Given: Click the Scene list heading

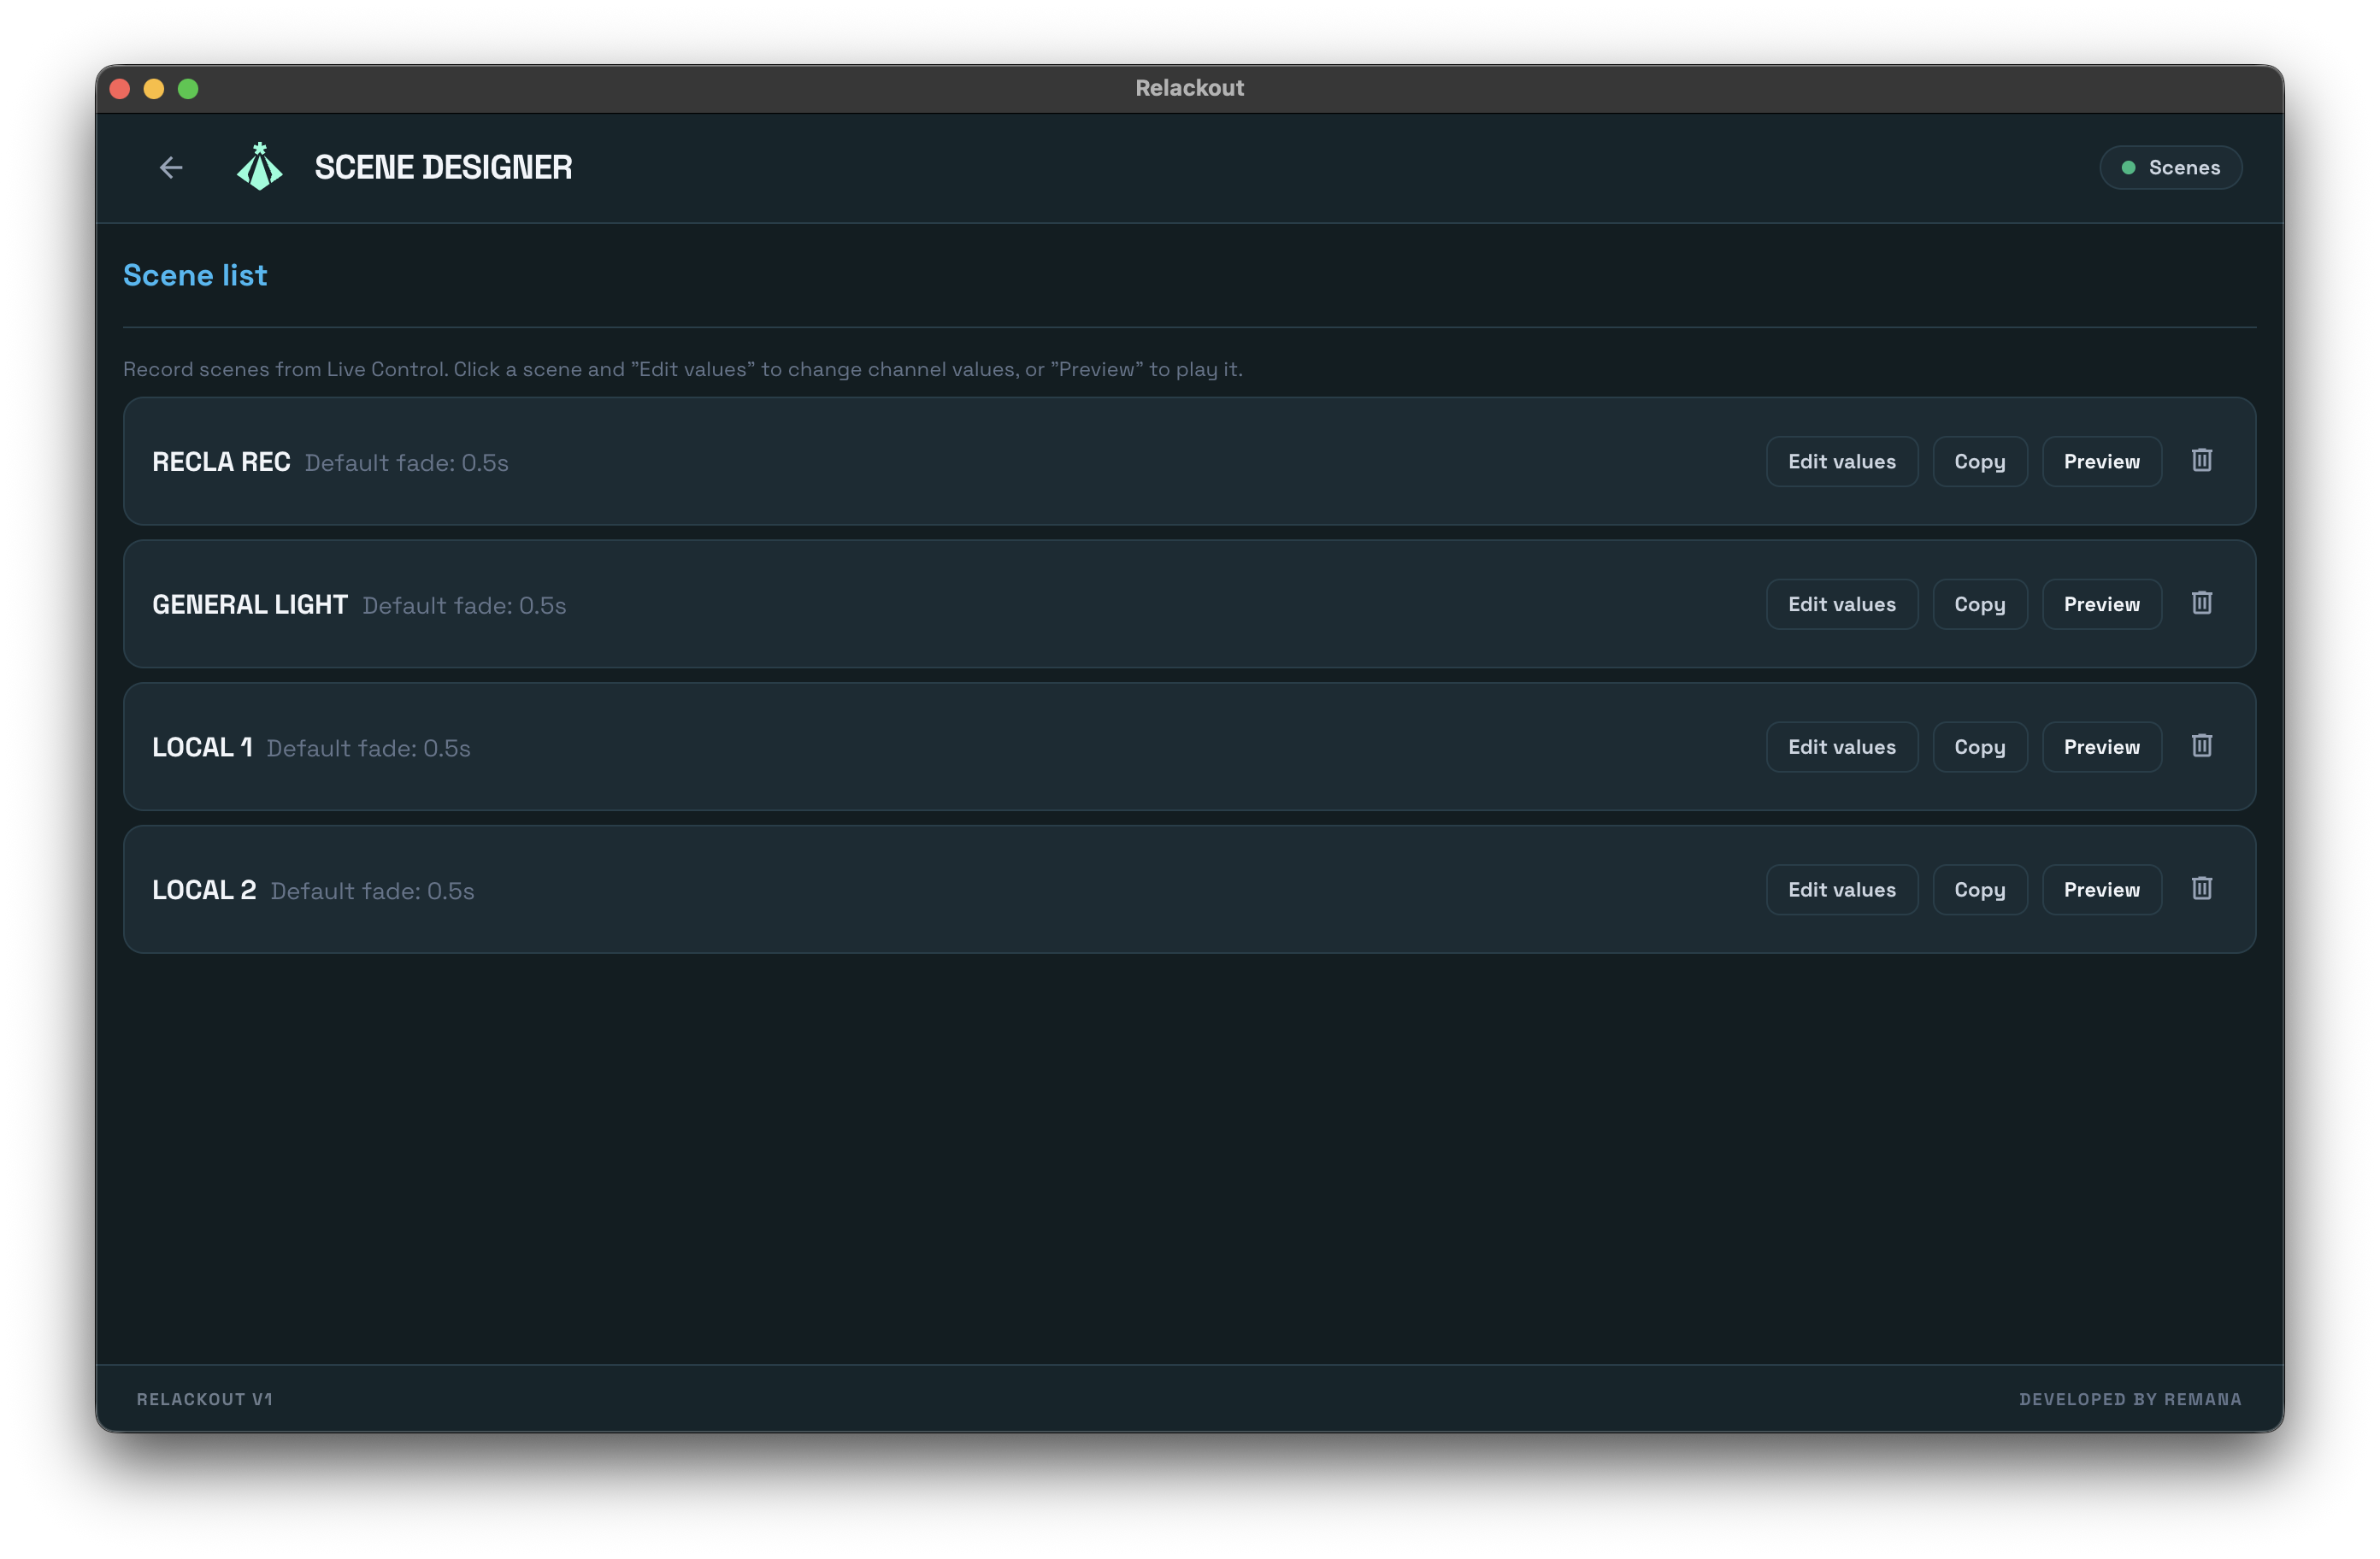Looking at the screenshot, I should tap(195, 275).
